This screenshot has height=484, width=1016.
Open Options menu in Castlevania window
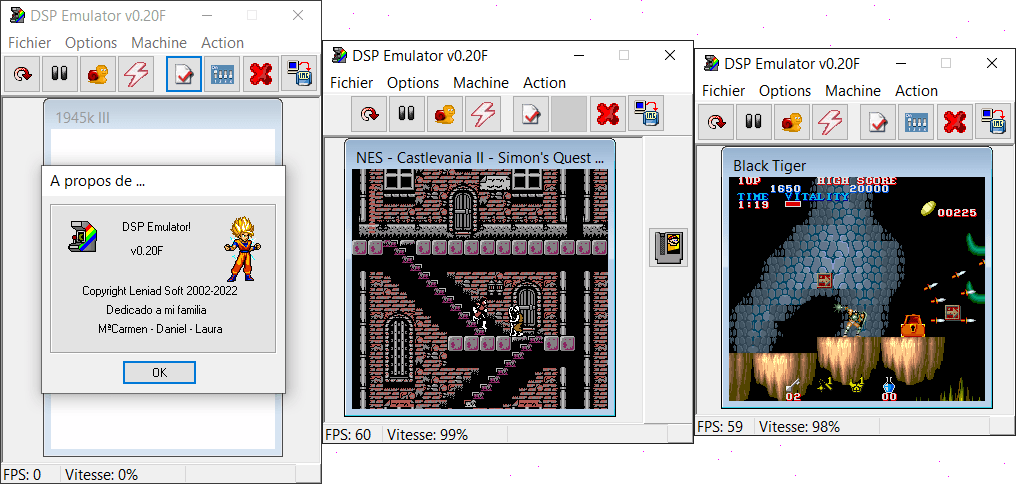tap(413, 83)
